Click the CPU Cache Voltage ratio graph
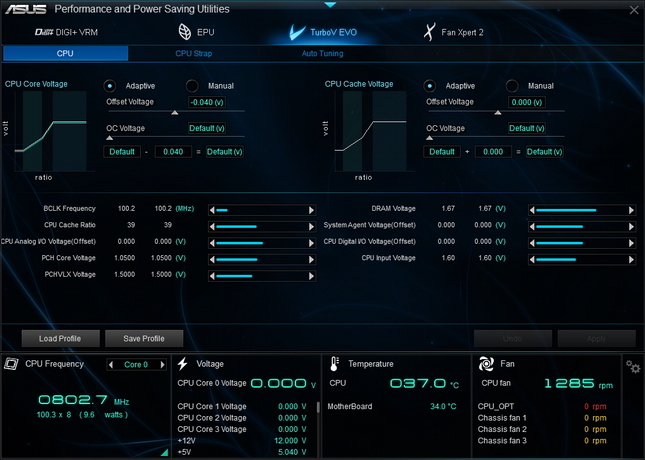Image resolution: width=645 pixels, height=460 pixels. [x=371, y=131]
